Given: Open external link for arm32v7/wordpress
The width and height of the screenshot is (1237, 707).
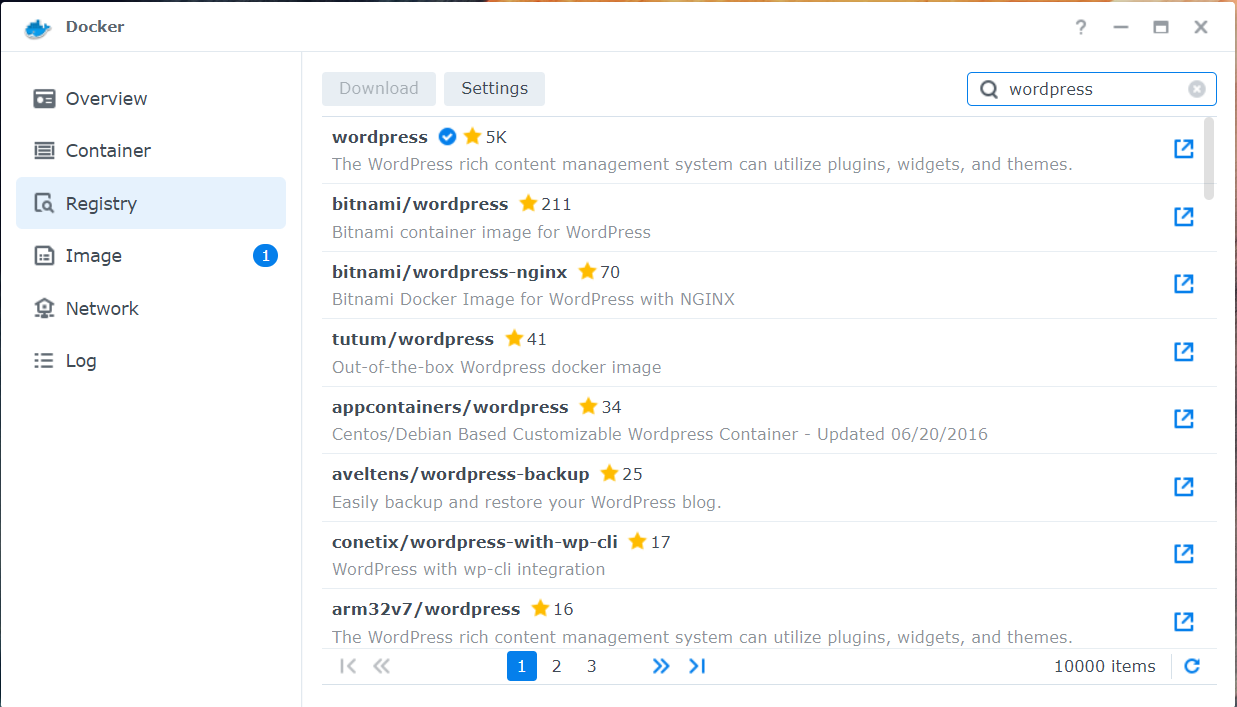Looking at the screenshot, I should coord(1184,622).
